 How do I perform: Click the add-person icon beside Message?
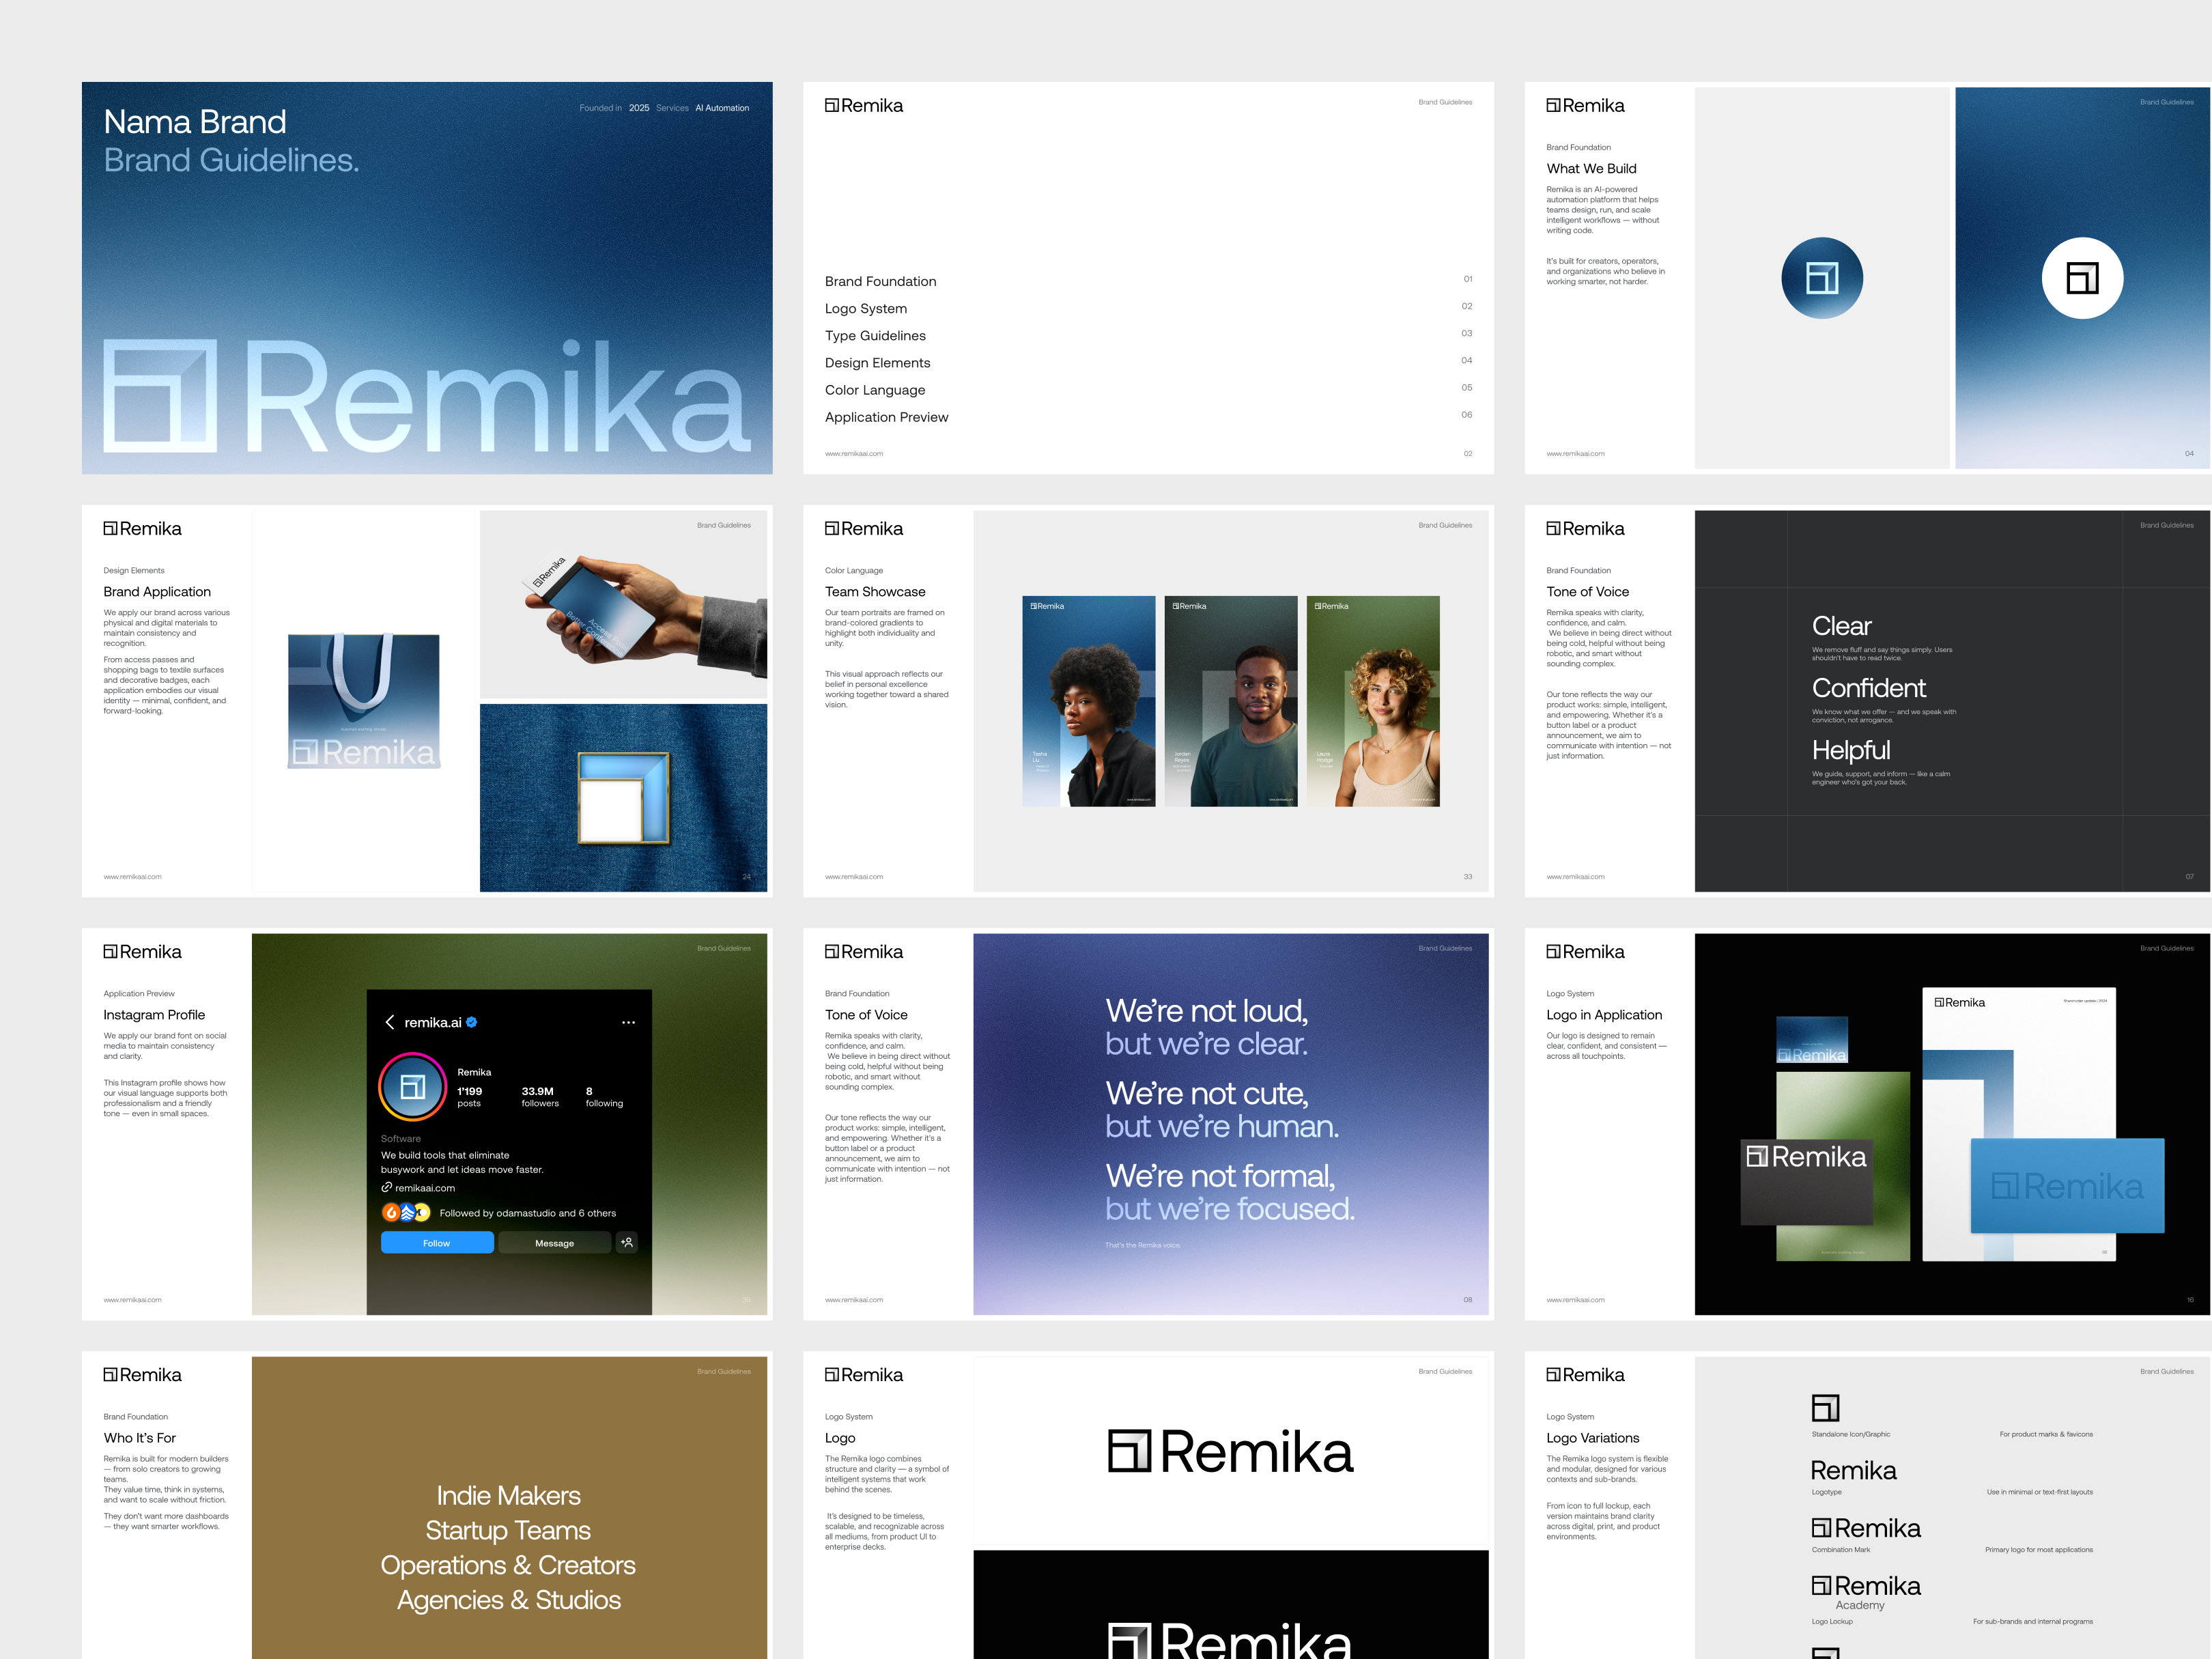(627, 1242)
